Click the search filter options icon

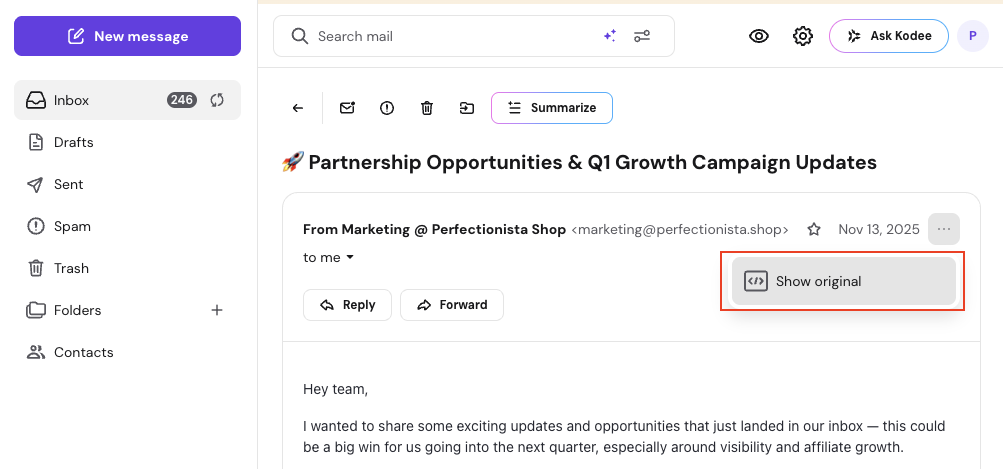(x=642, y=36)
